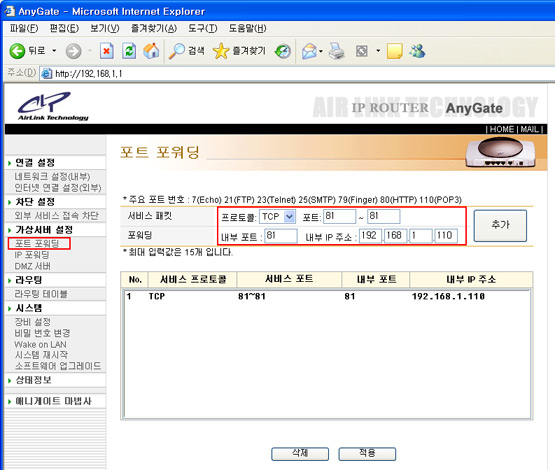Open DMZ 서버 link
The image size is (555, 470).
pyautogui.click(x=33, y=266)
